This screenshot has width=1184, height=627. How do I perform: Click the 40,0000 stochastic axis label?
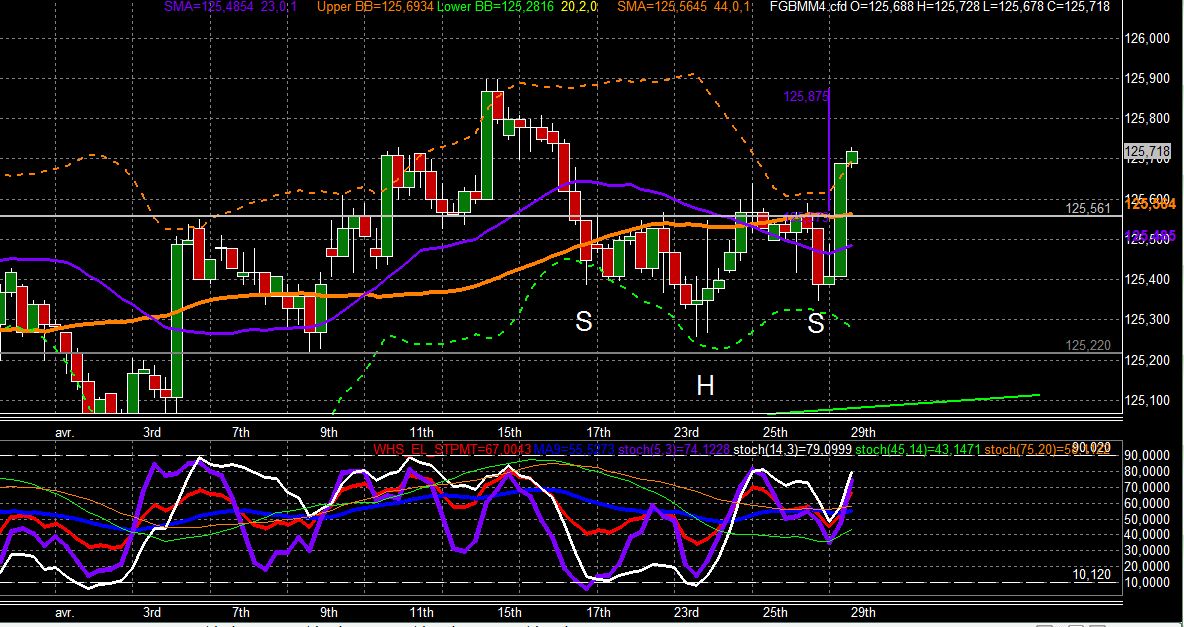pyautogui.click(x=1149, y=534)
